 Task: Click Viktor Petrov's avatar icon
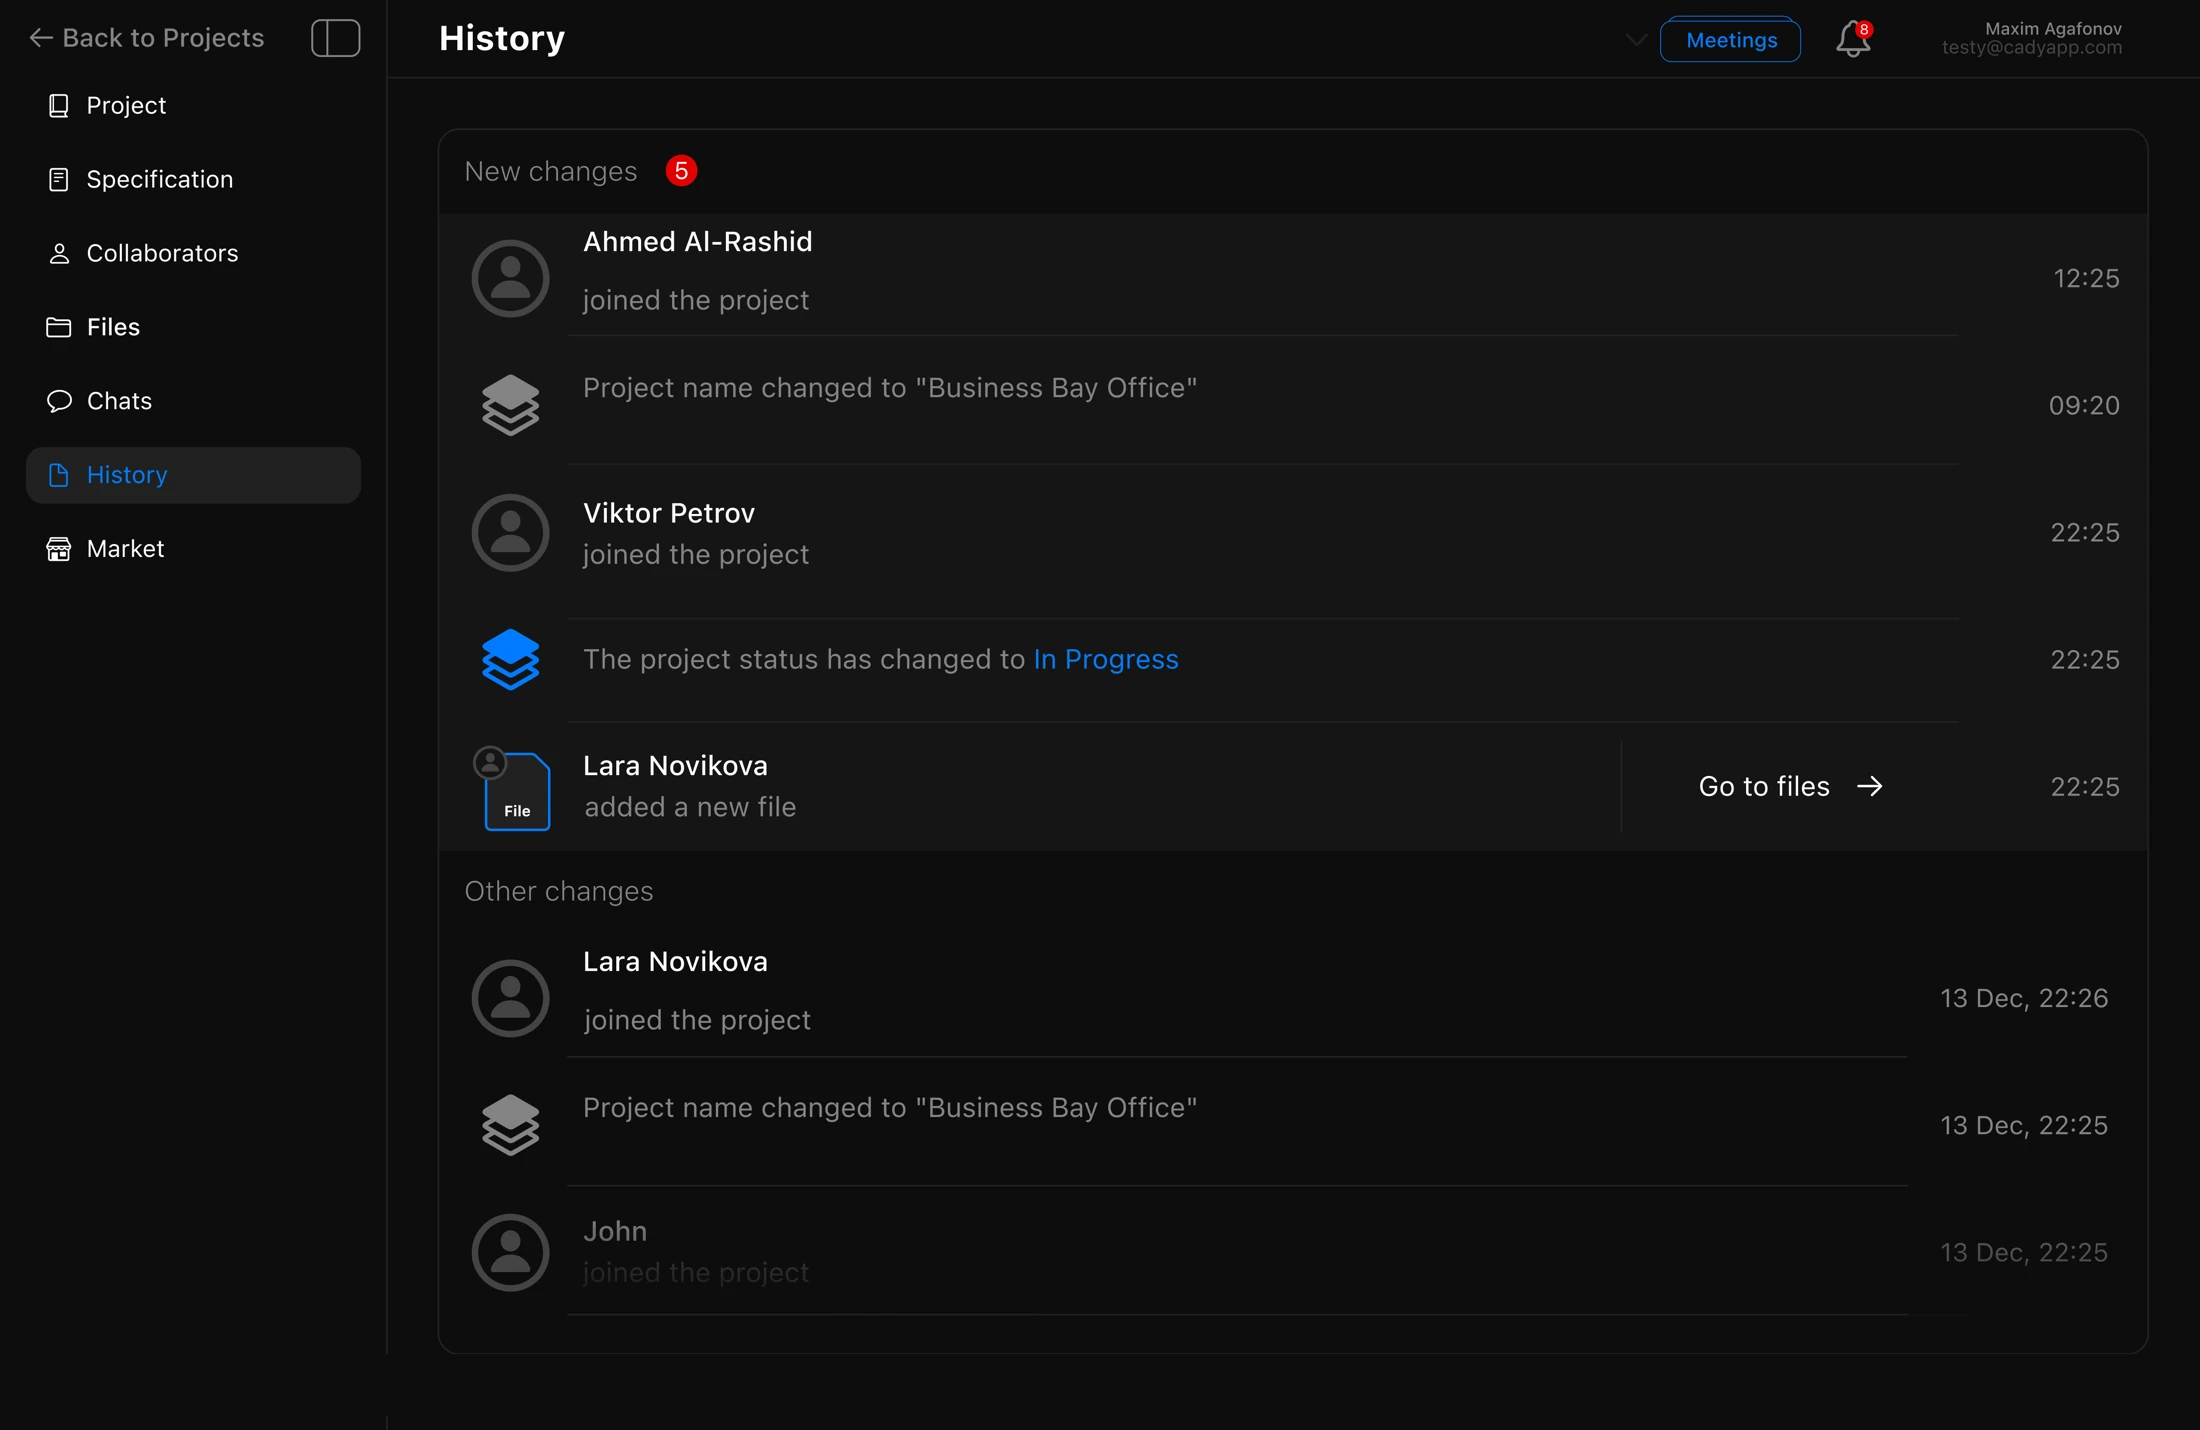coord(510,533)
